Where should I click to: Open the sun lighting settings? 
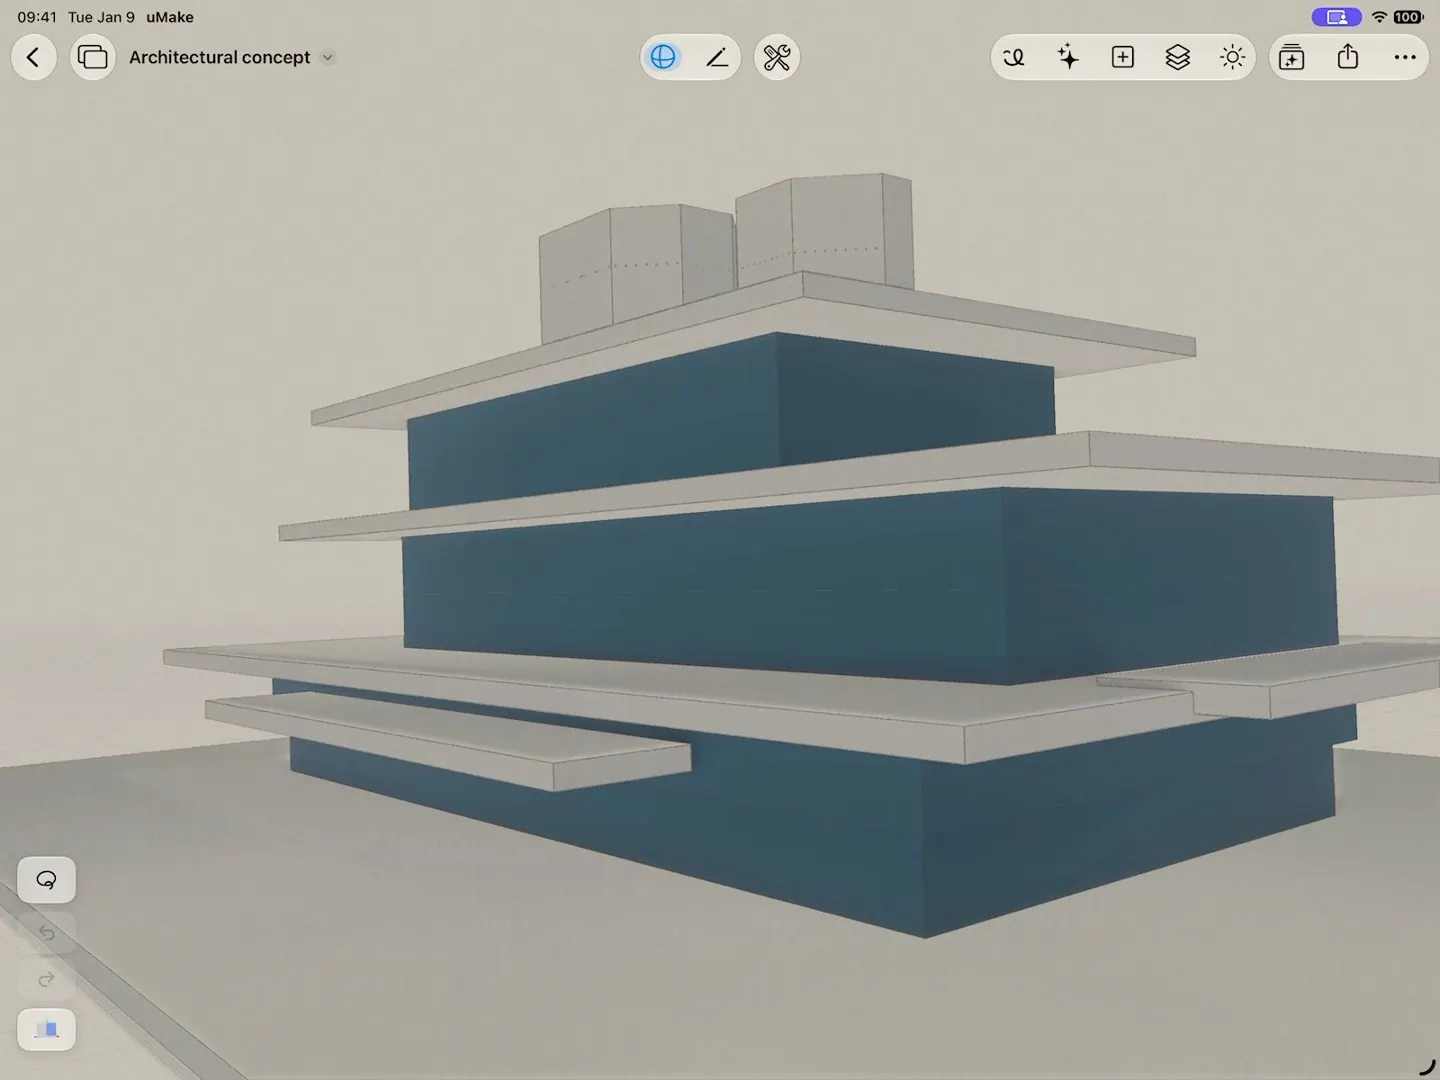1233,57
